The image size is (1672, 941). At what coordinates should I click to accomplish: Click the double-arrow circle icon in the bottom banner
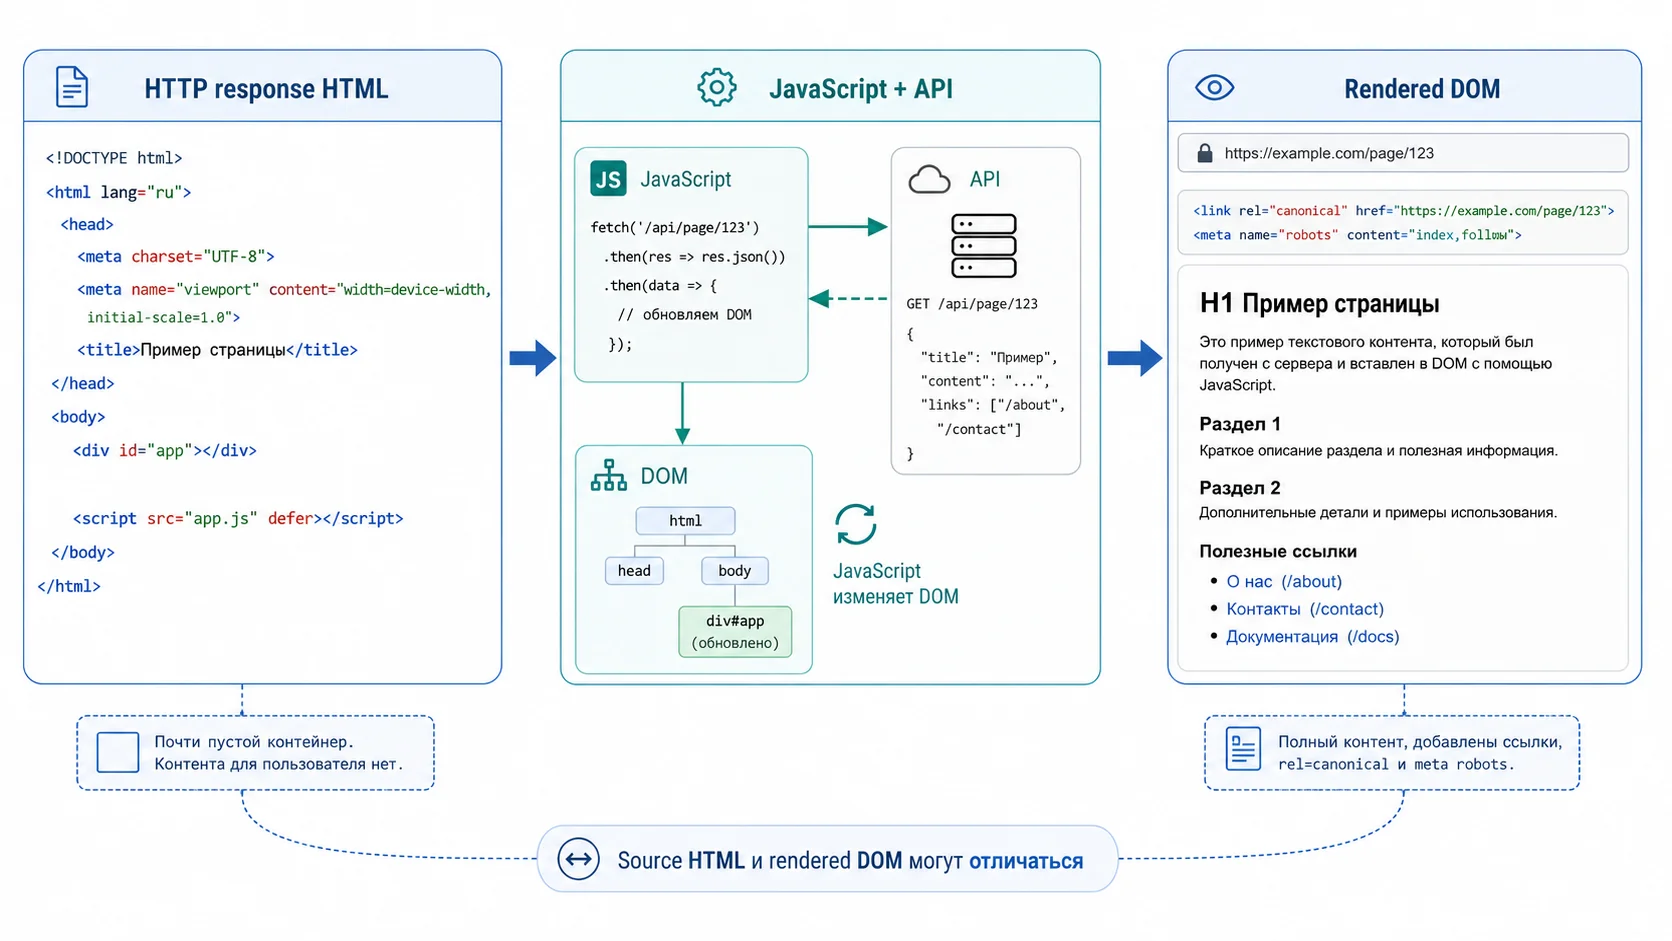tap(579, 859)
